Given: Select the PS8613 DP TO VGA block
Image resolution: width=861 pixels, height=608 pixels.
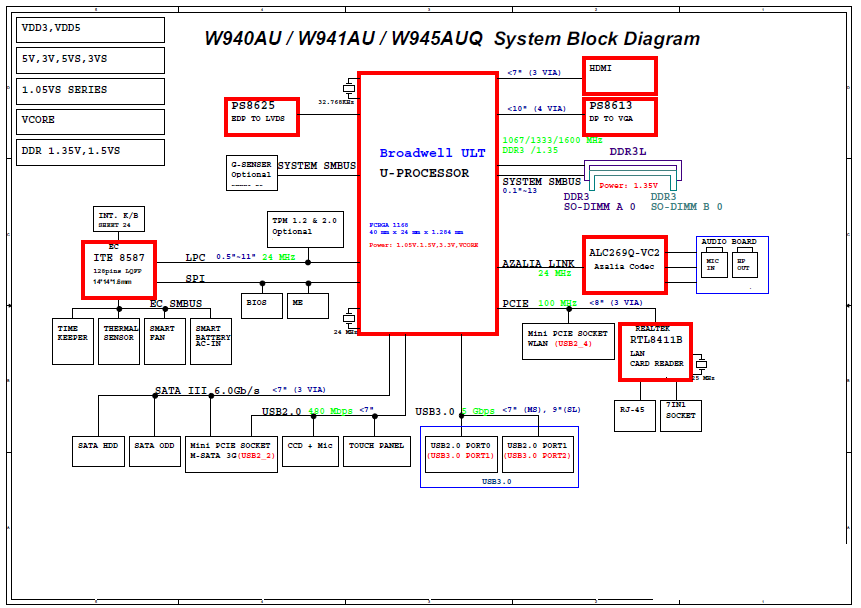Looking at the screenshot, I should (620, 116).
